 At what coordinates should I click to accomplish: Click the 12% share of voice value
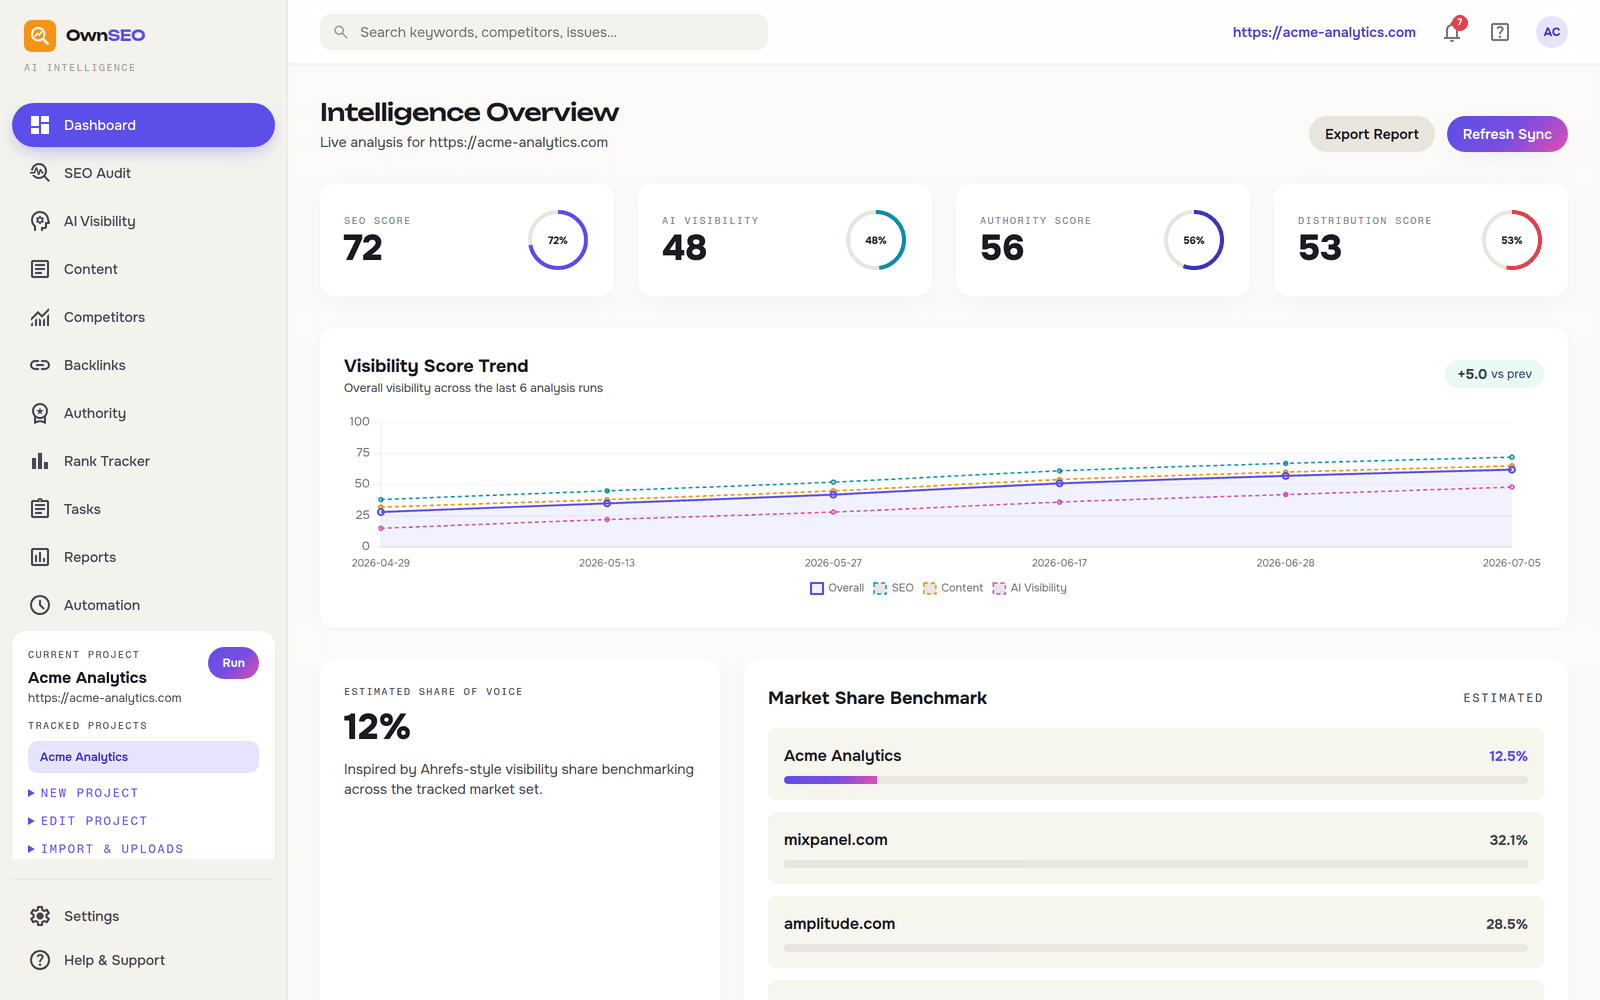(x=377, y=727)
